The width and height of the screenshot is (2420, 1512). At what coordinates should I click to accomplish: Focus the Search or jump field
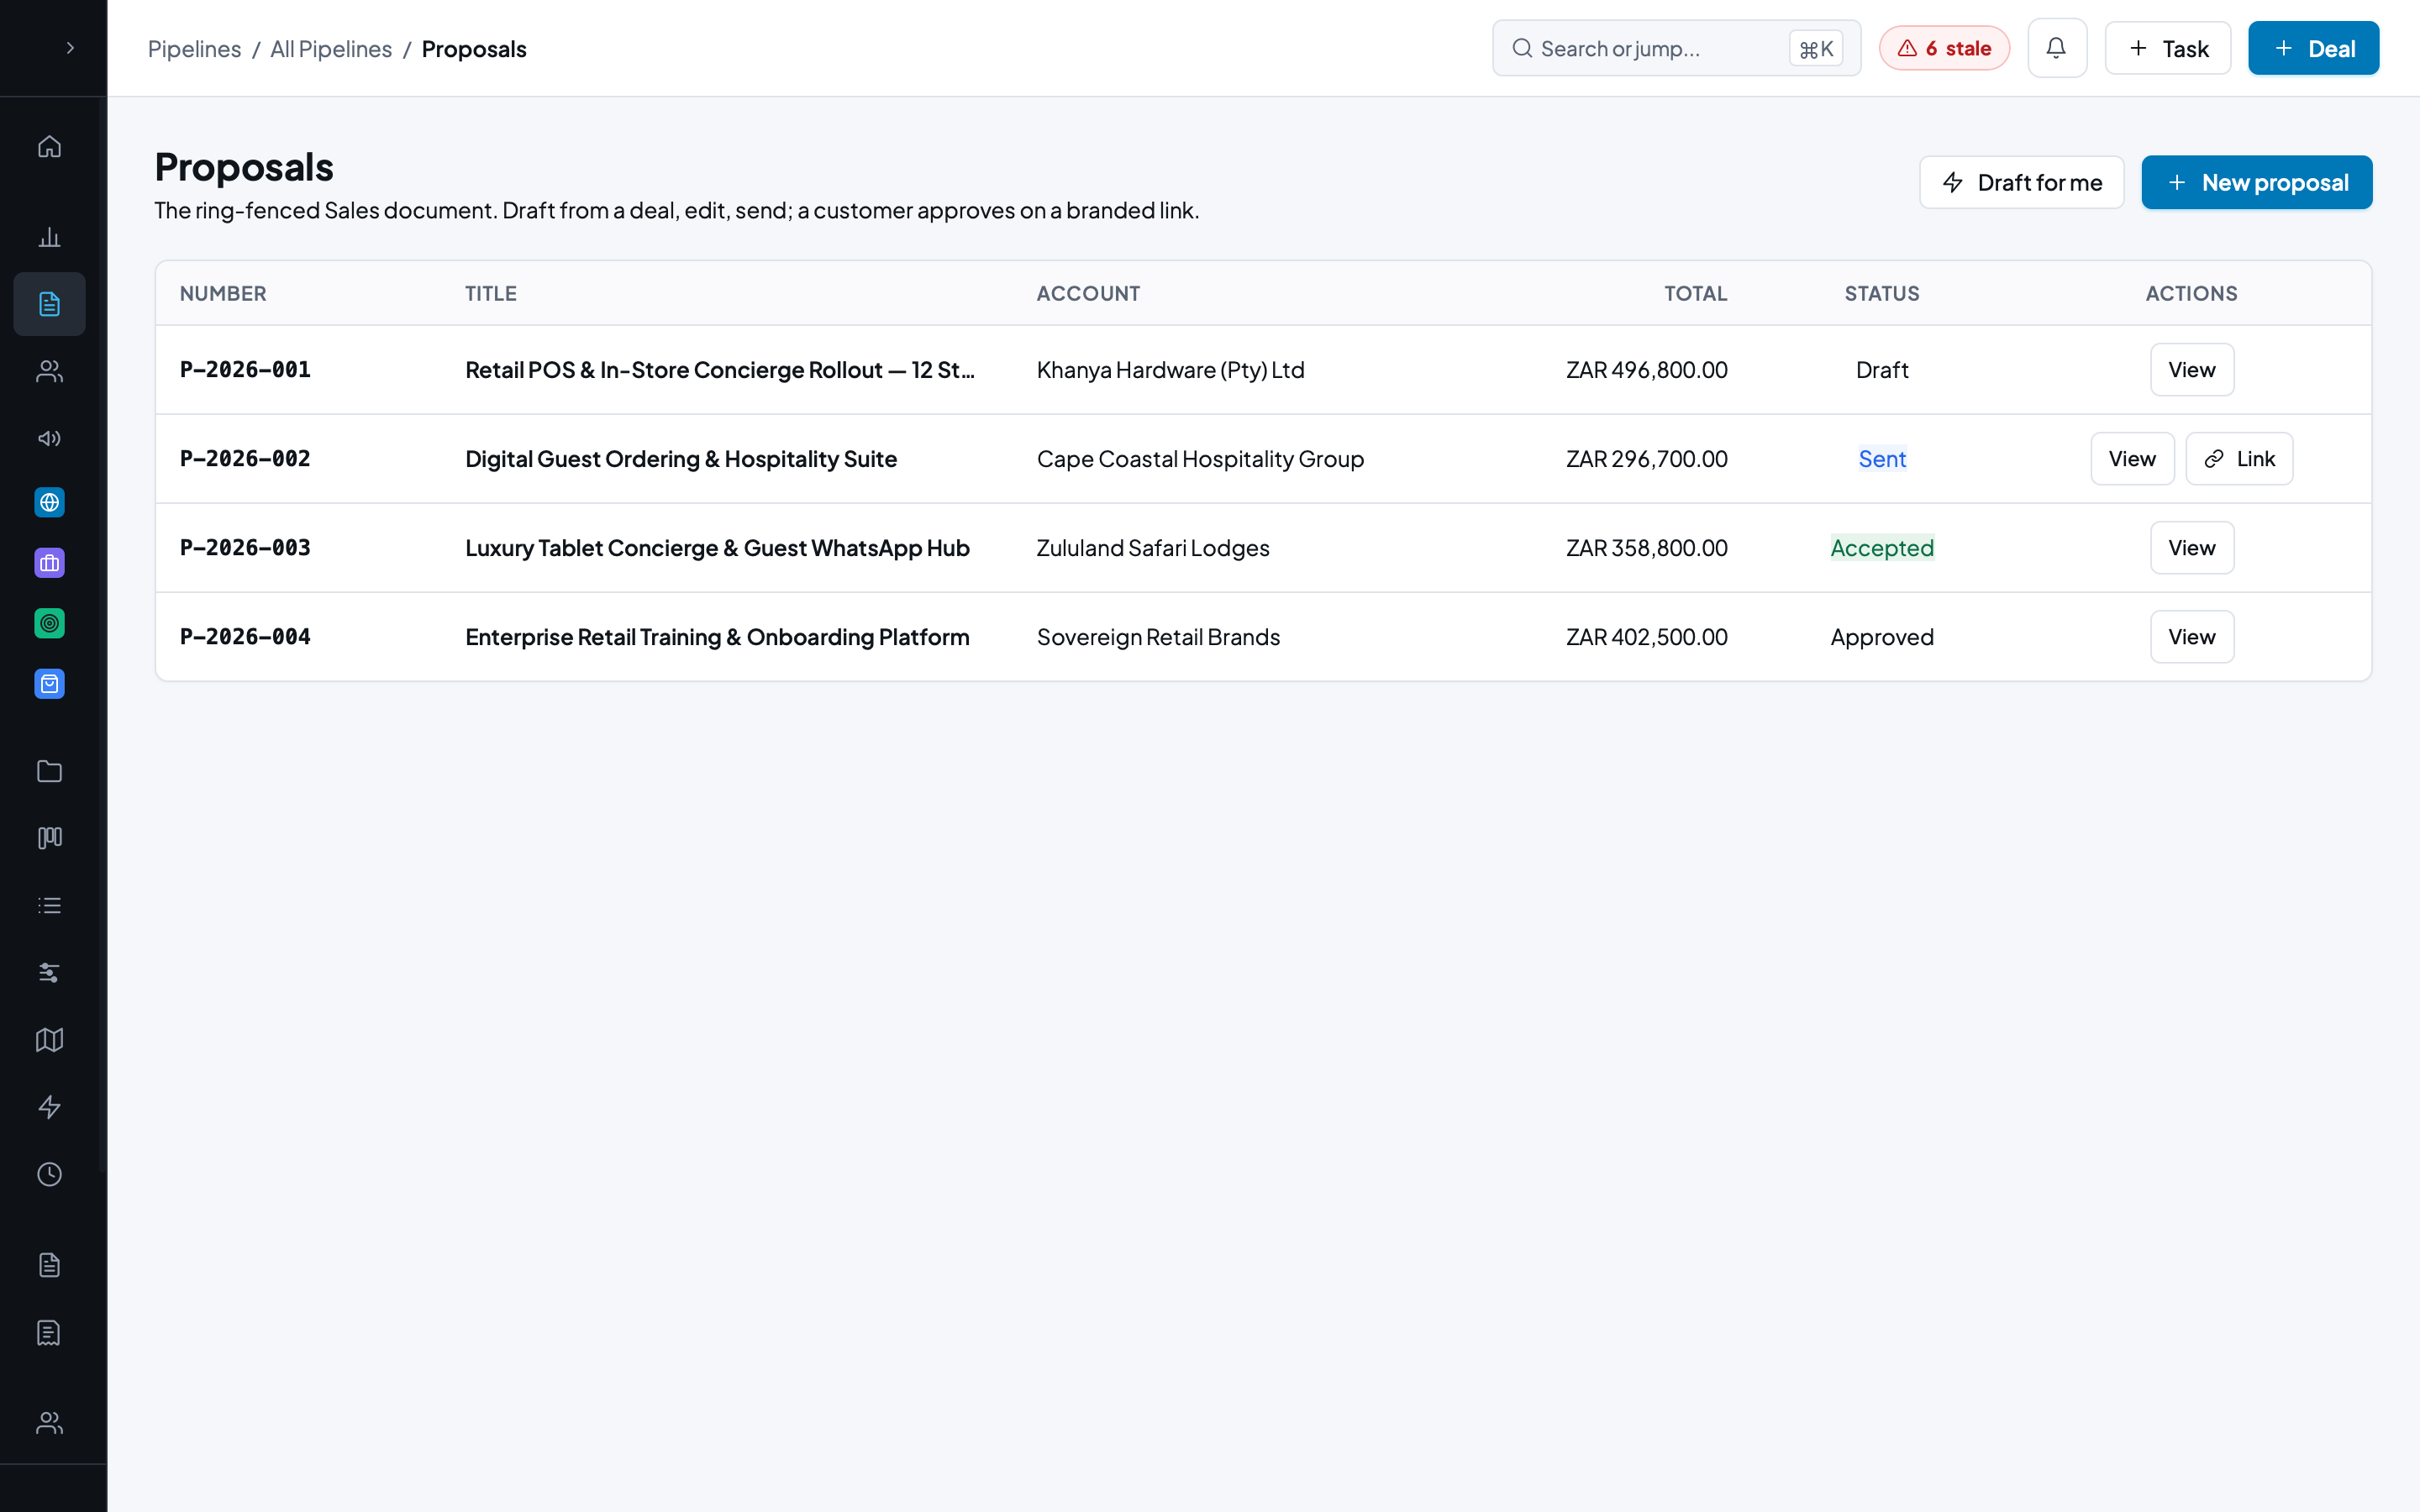point(1676,48)
